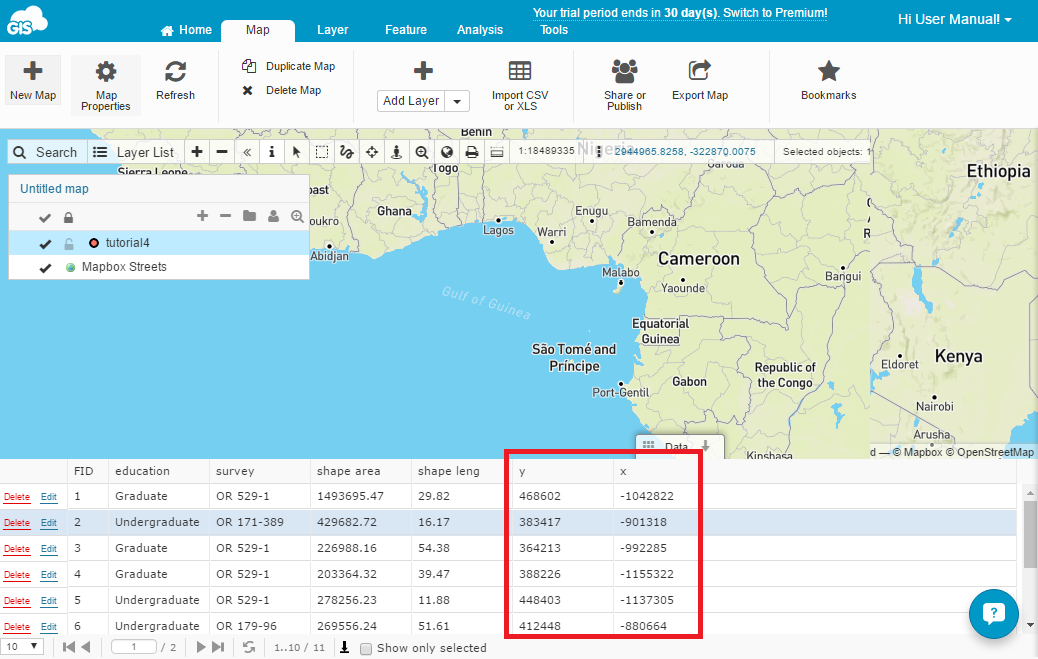The image size is (1038, 659).
Task: Open the Hi User Manual account menu
Action: tap(955, 19)
